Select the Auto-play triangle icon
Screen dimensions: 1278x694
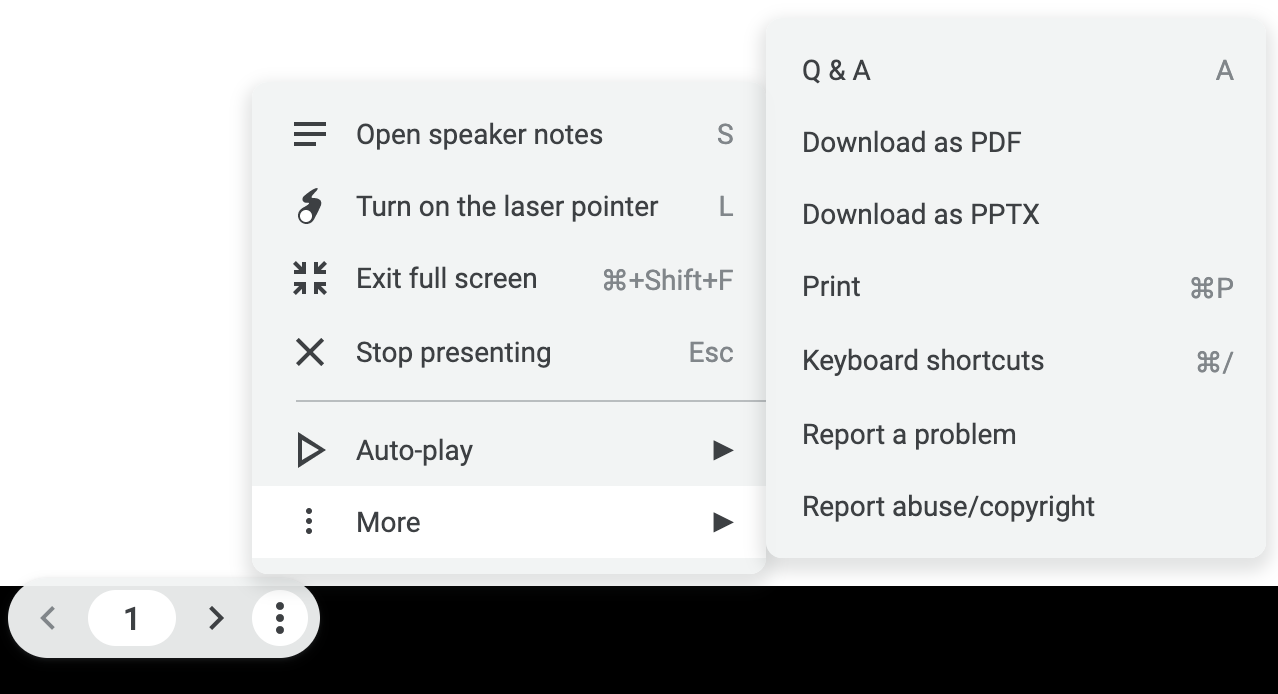(x=310, y=450)
